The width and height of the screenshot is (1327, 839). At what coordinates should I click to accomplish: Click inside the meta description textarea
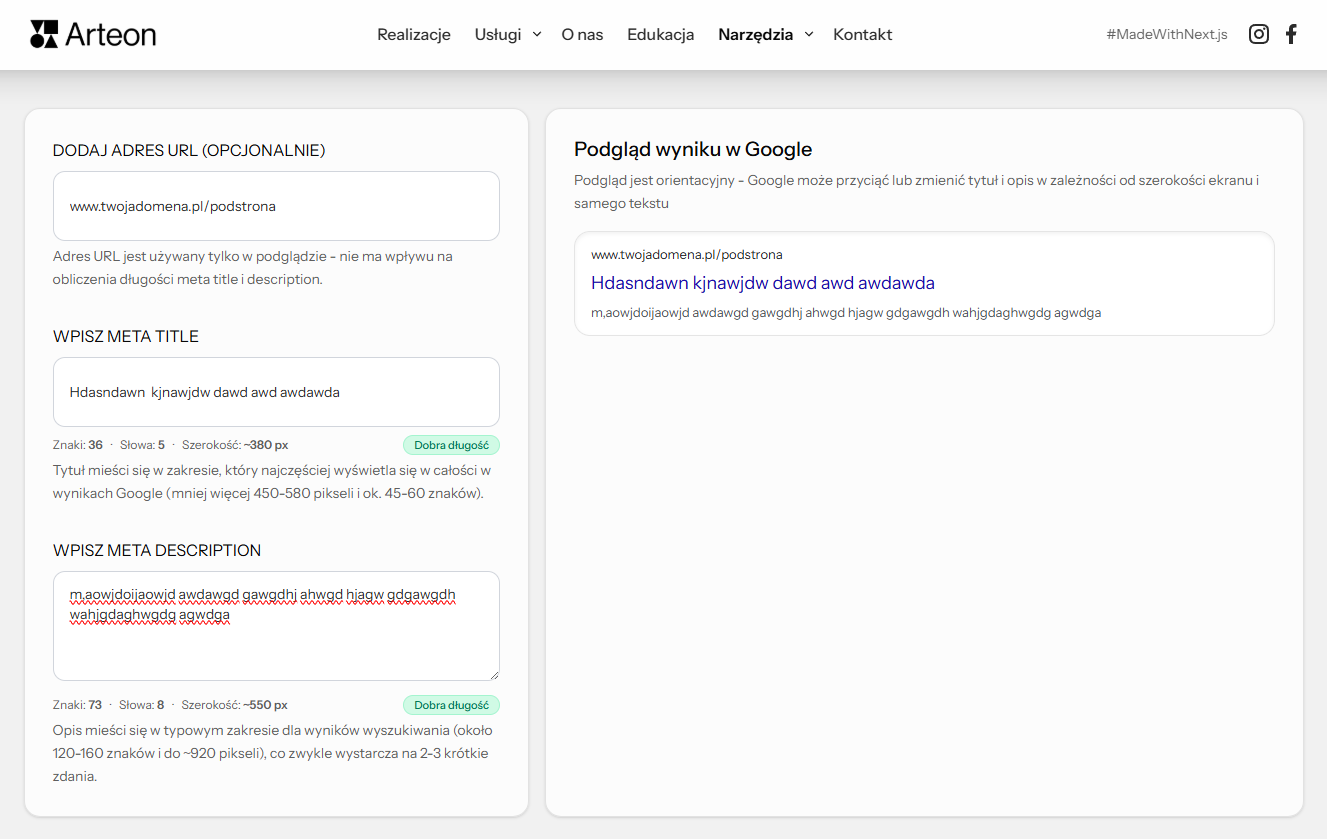[276, 625]
